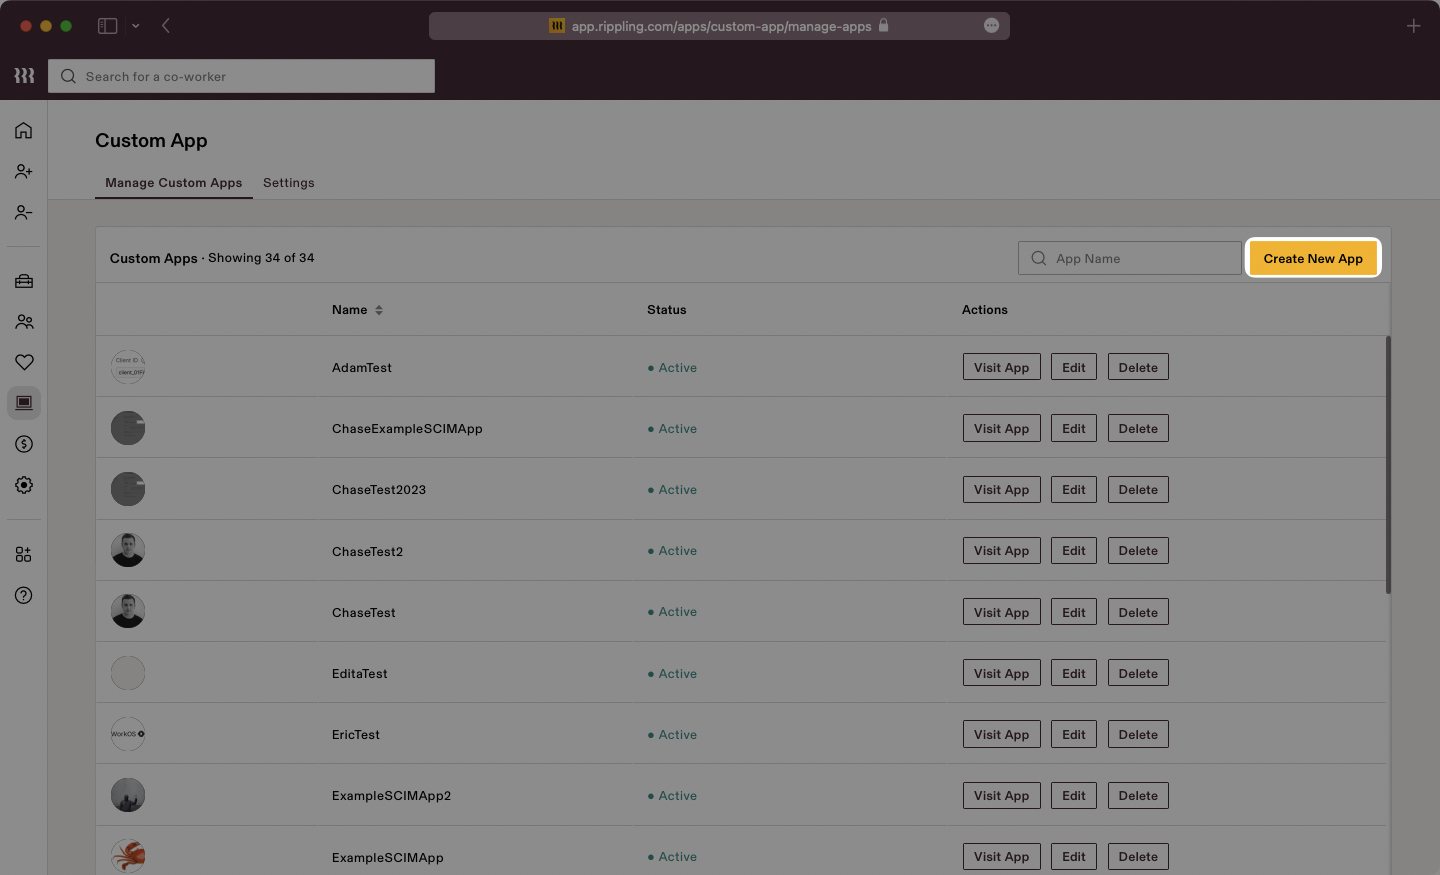Select the onboarding add-person sidebar icon

point(23,171)
